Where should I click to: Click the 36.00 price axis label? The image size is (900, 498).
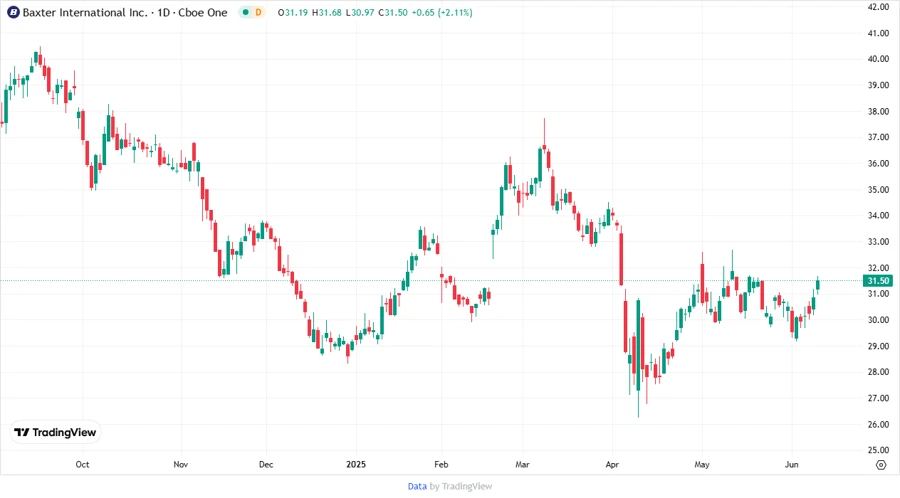click(x=878, y=164)
